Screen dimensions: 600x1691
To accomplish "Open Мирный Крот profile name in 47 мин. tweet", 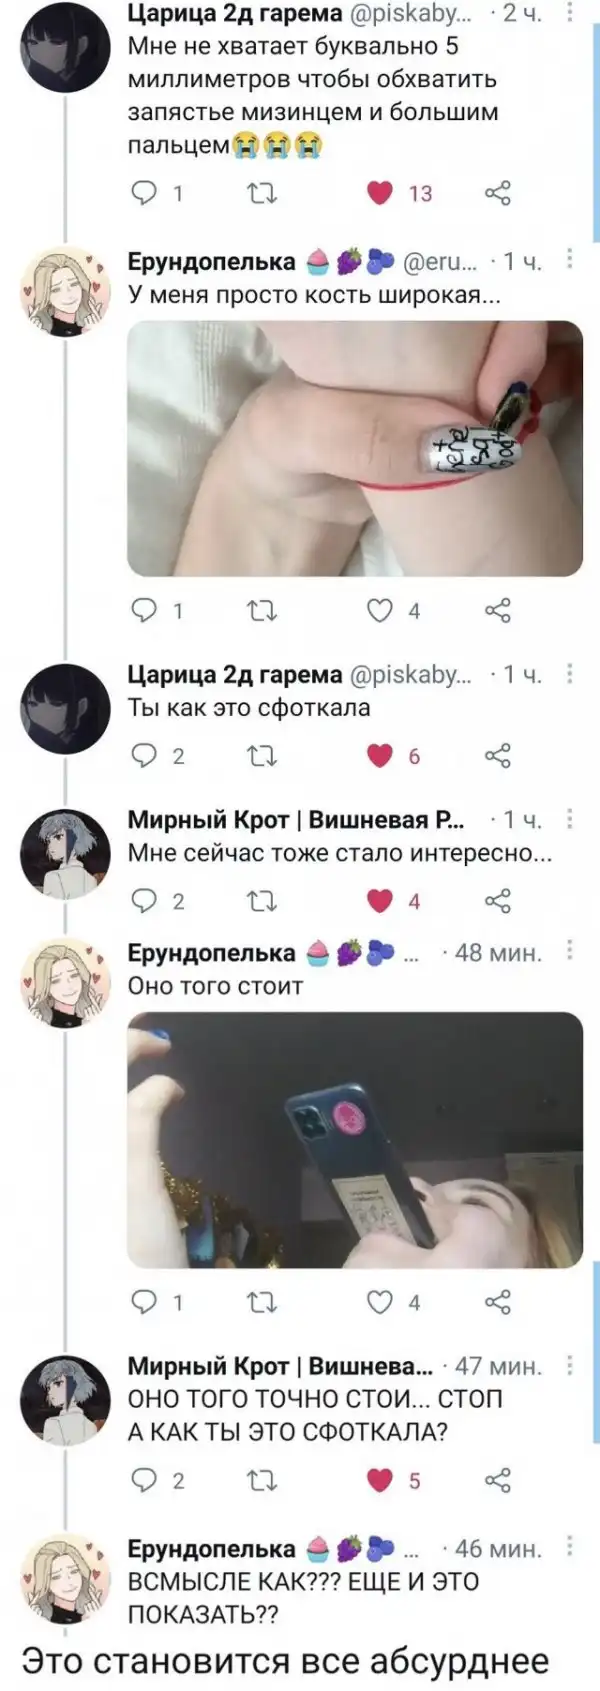I will coord(280,1365).
